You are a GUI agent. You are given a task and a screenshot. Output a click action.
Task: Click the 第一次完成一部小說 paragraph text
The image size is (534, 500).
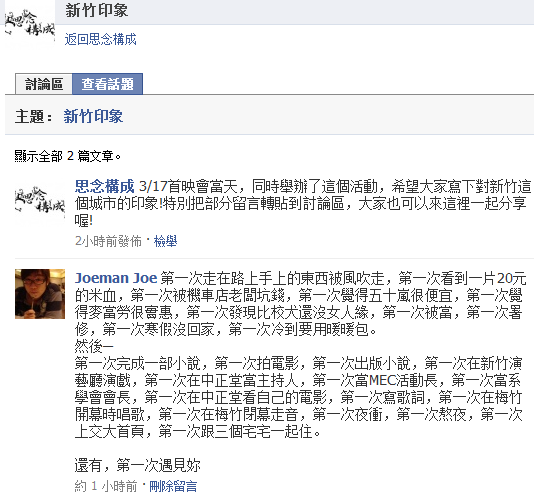[299, 397]
